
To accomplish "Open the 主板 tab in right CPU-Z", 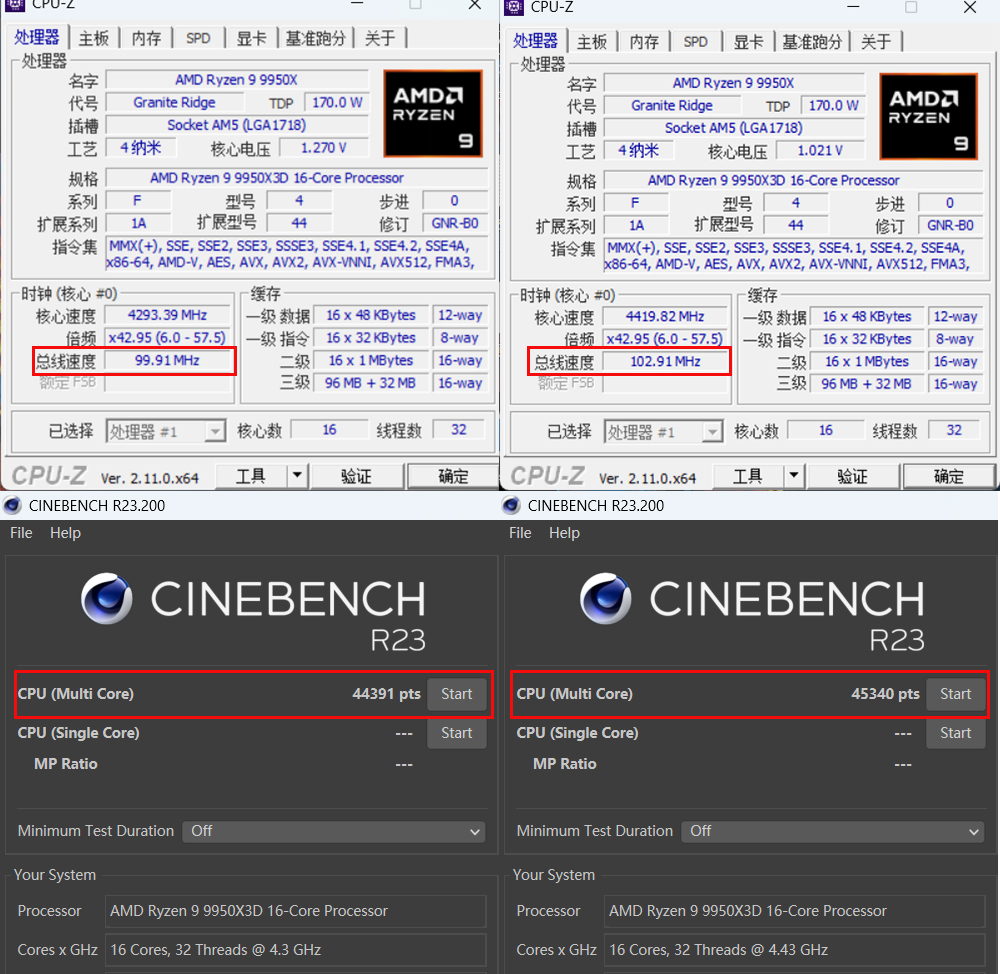I will (x=591, y=42).
